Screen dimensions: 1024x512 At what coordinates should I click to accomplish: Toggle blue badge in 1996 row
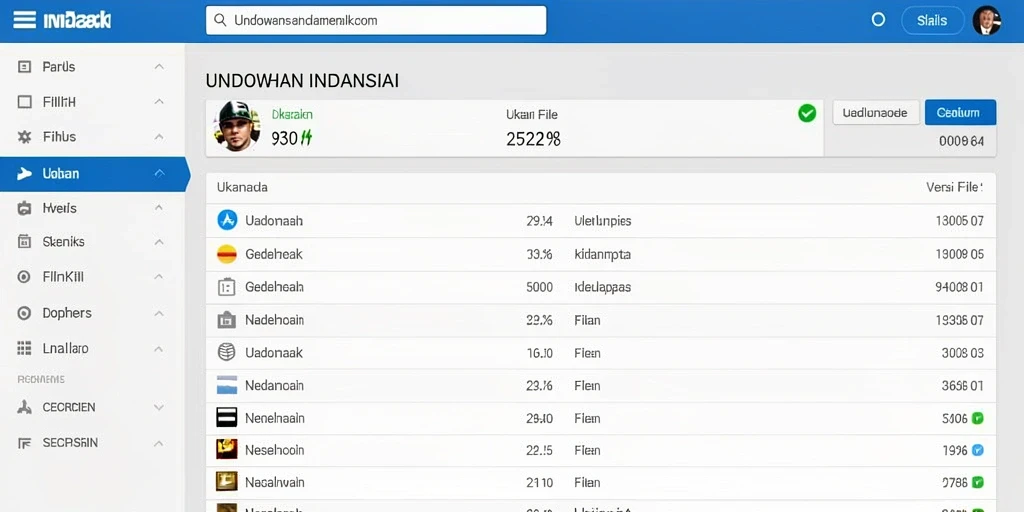(x=978, y=450)
